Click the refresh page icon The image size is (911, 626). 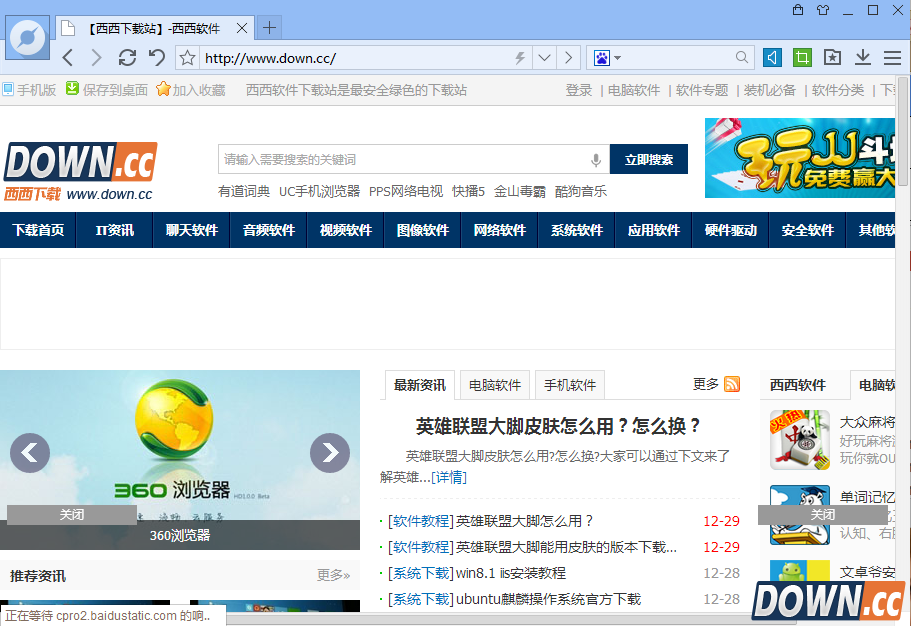(x=128, y=57)
